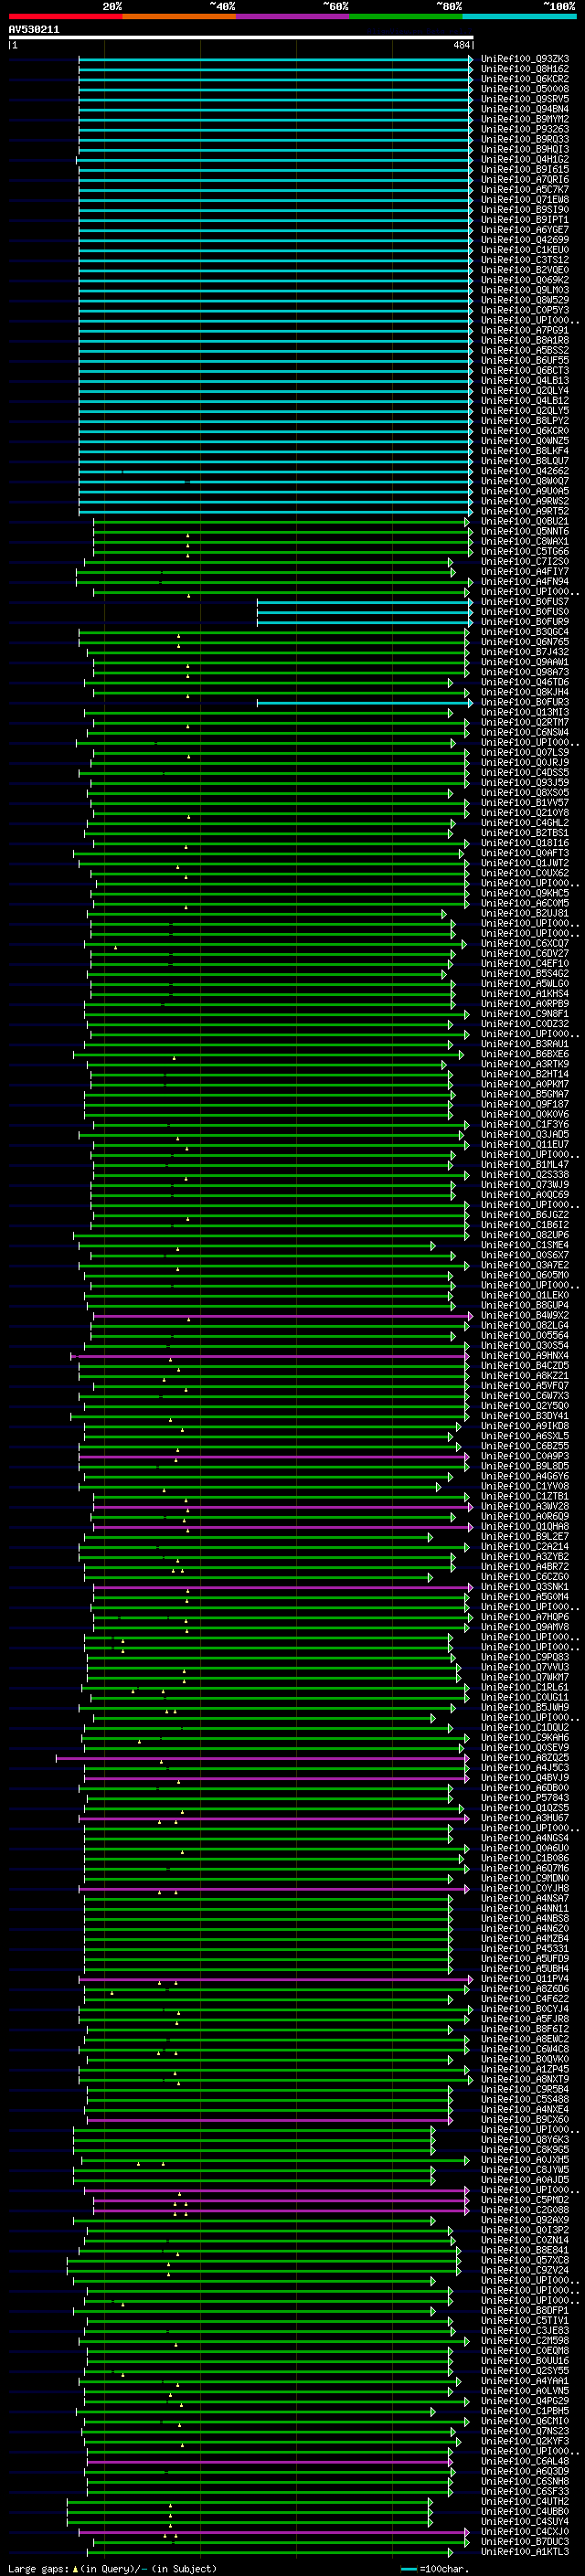Click arrowhead ending UniRef100_B2UJ81 alignment
Viewport: 585px width, 2576px height.
pos(444,914)
